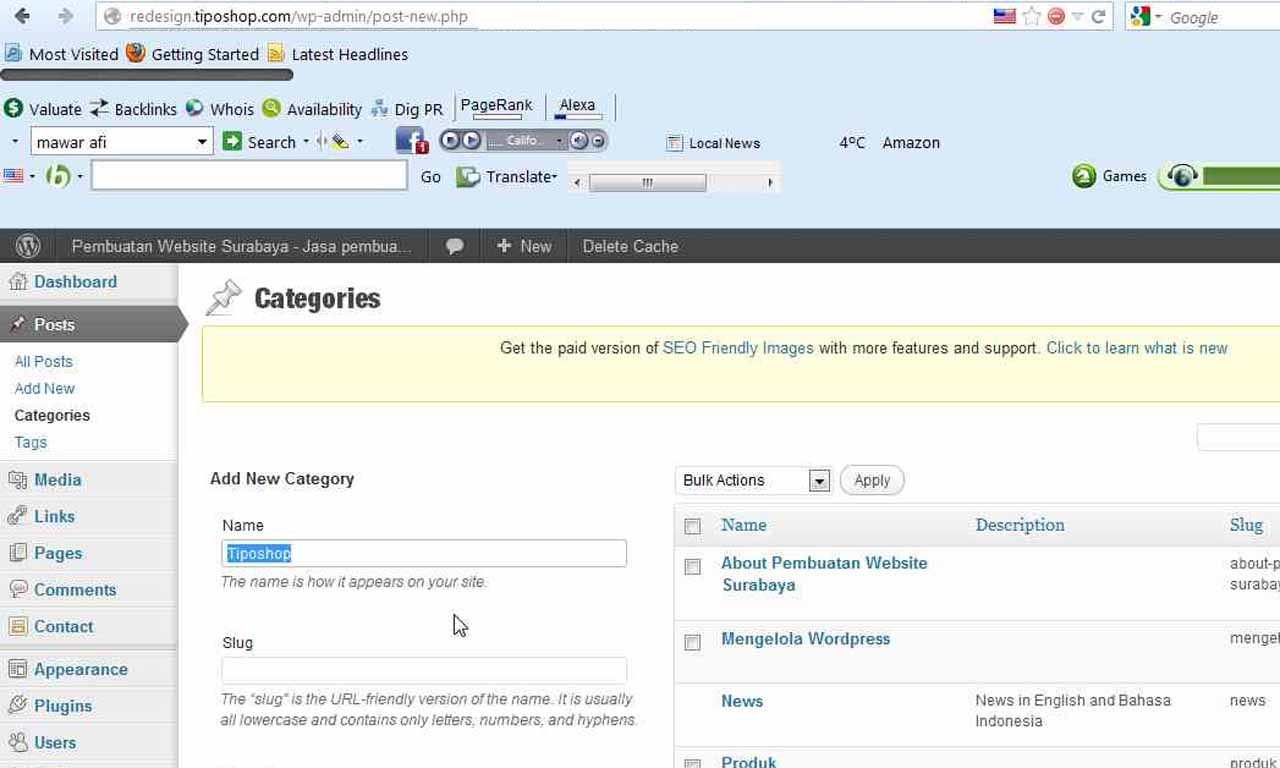This screenshot has height=768, width=1280.
Task: Open the Media menu in sidebar
Action: [57, 480]
